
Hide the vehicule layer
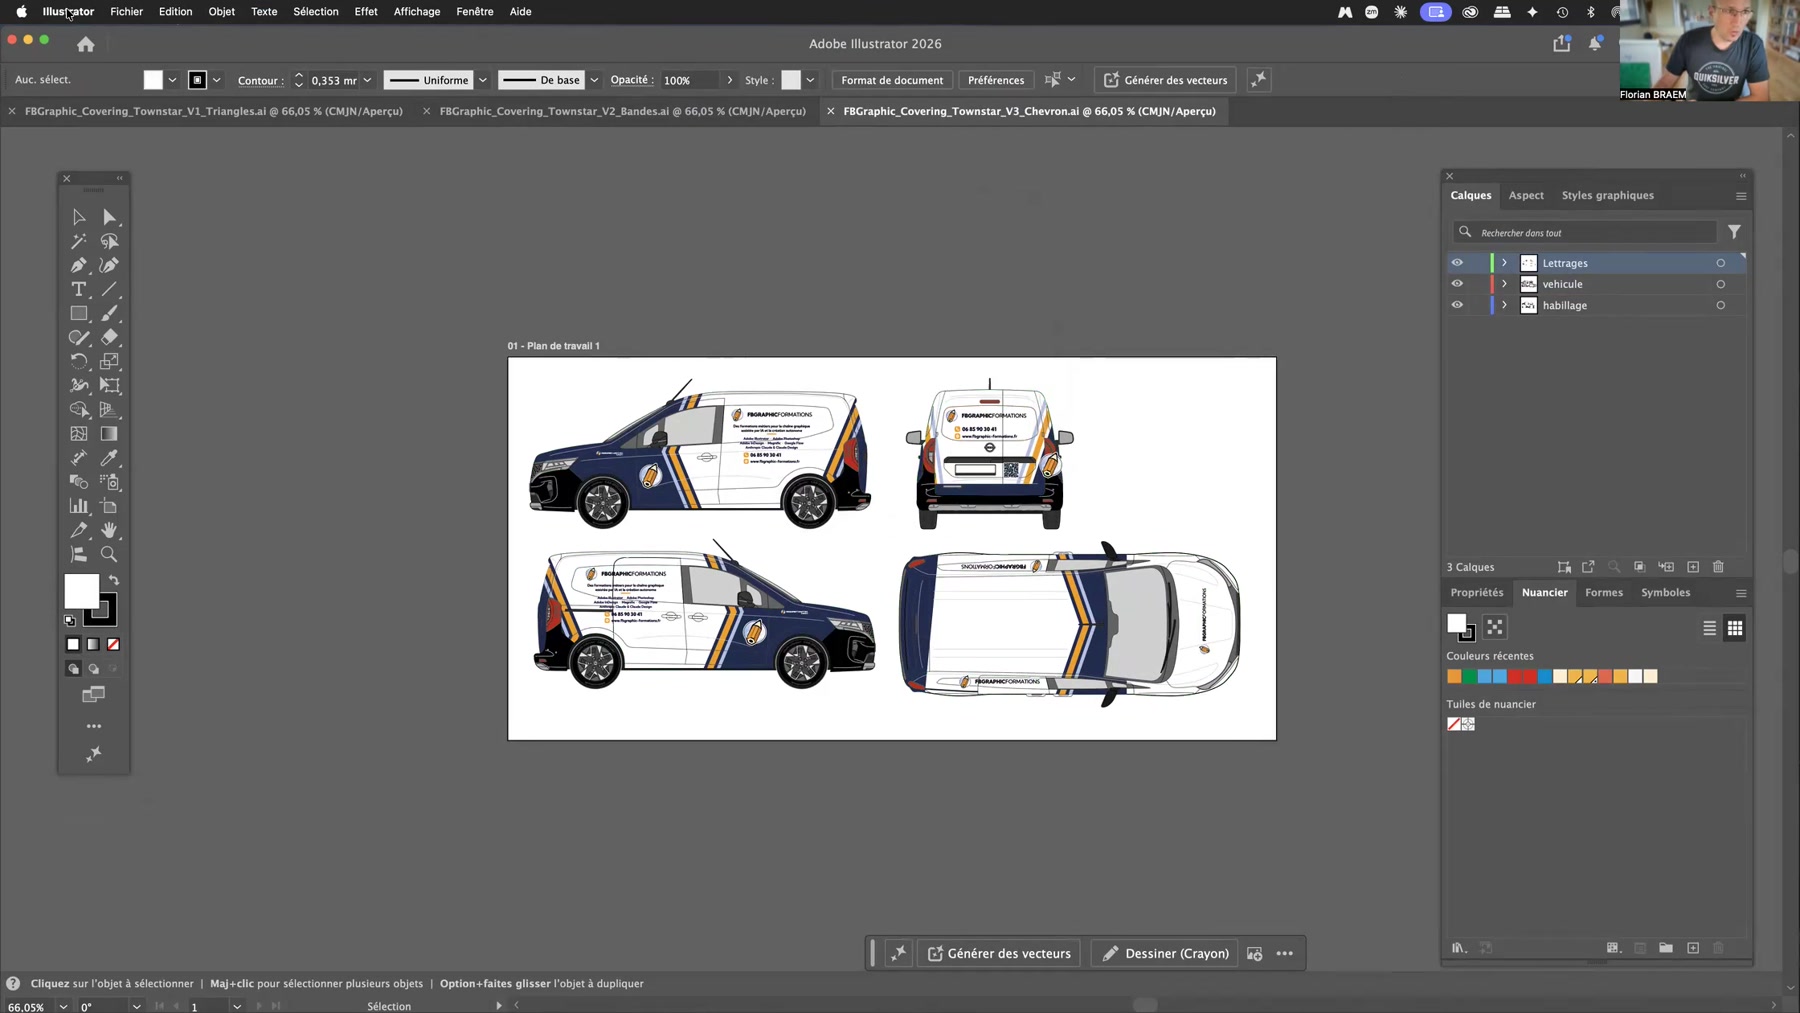click(x=1457, y=284)
